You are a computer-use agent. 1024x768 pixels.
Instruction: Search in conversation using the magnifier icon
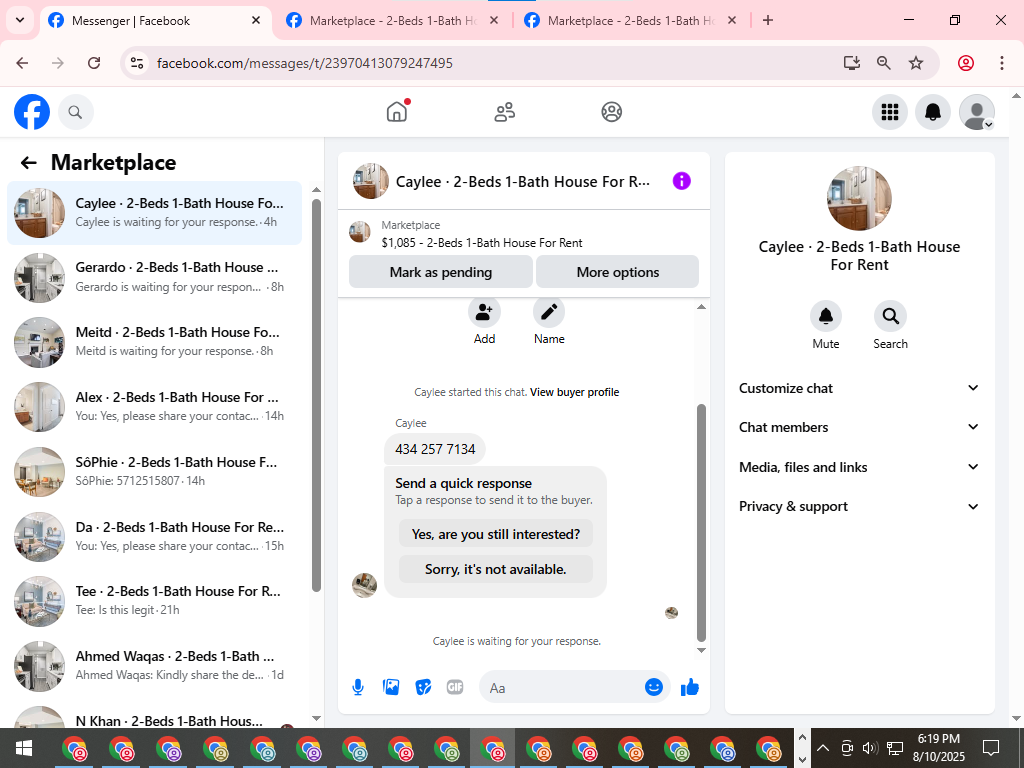890,316
